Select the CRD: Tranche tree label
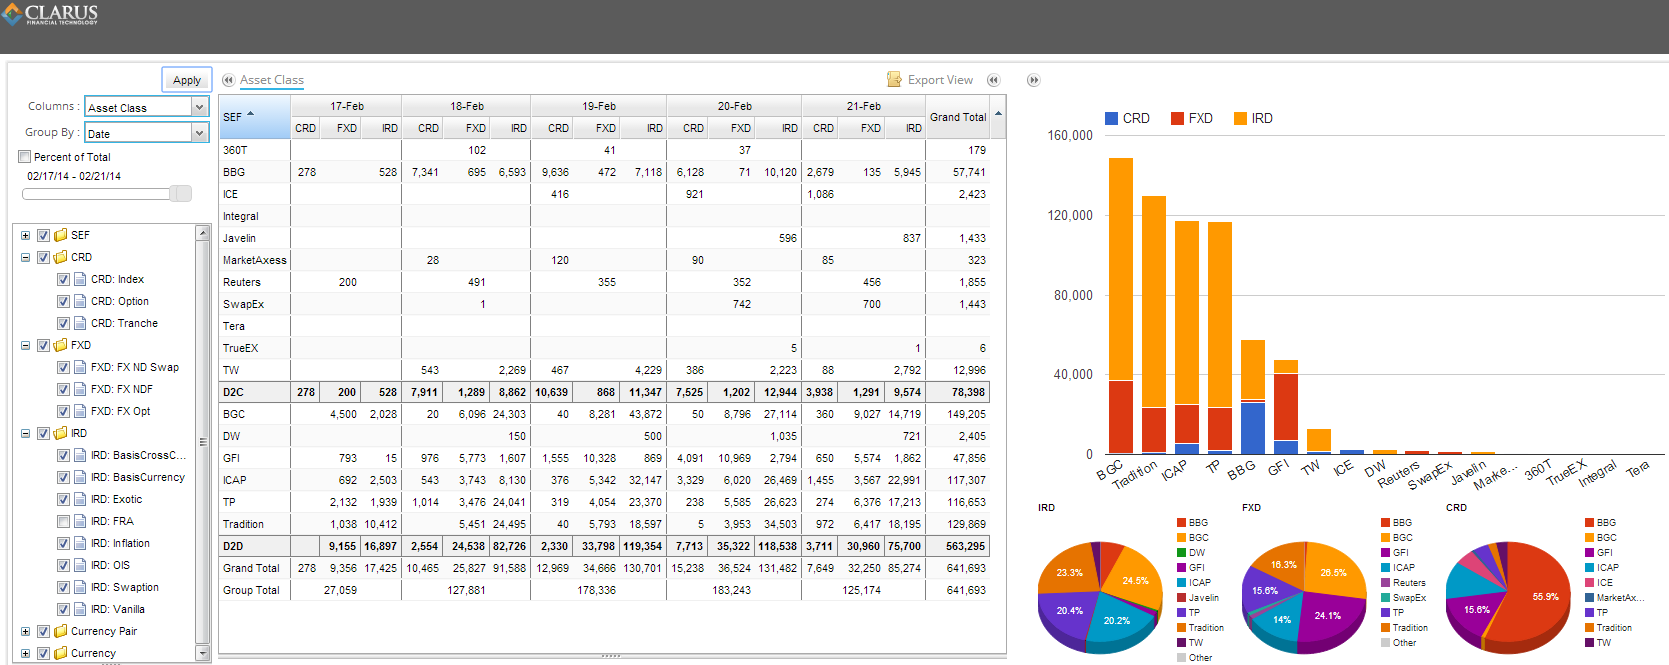The image size is (1669, 665). [x=124, y=323]
